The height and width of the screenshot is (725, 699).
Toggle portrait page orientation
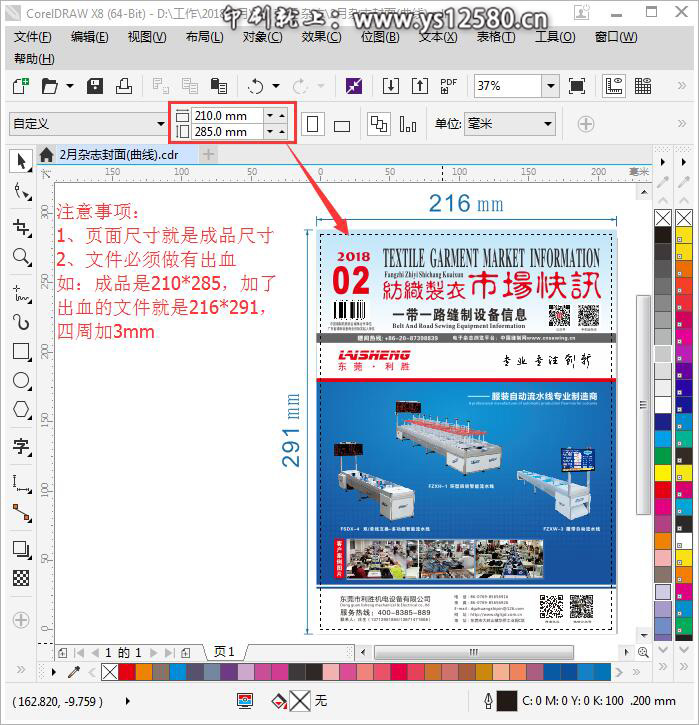(x=314, y=124)
